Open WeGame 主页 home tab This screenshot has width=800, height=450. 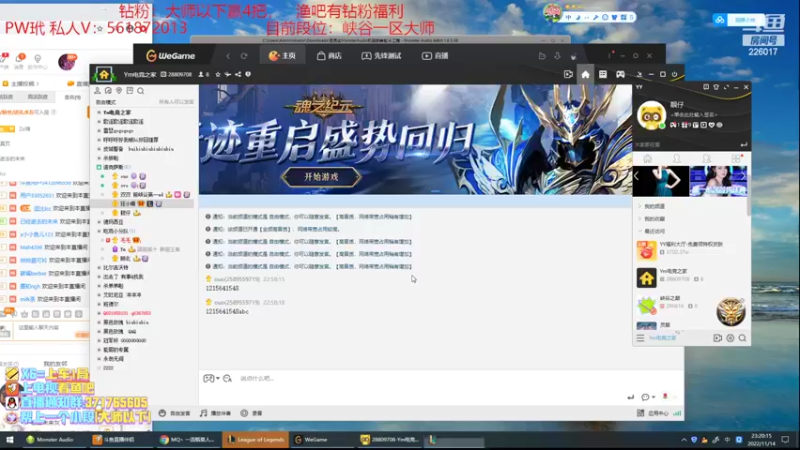pyautogui.click(x=282, y=56)
